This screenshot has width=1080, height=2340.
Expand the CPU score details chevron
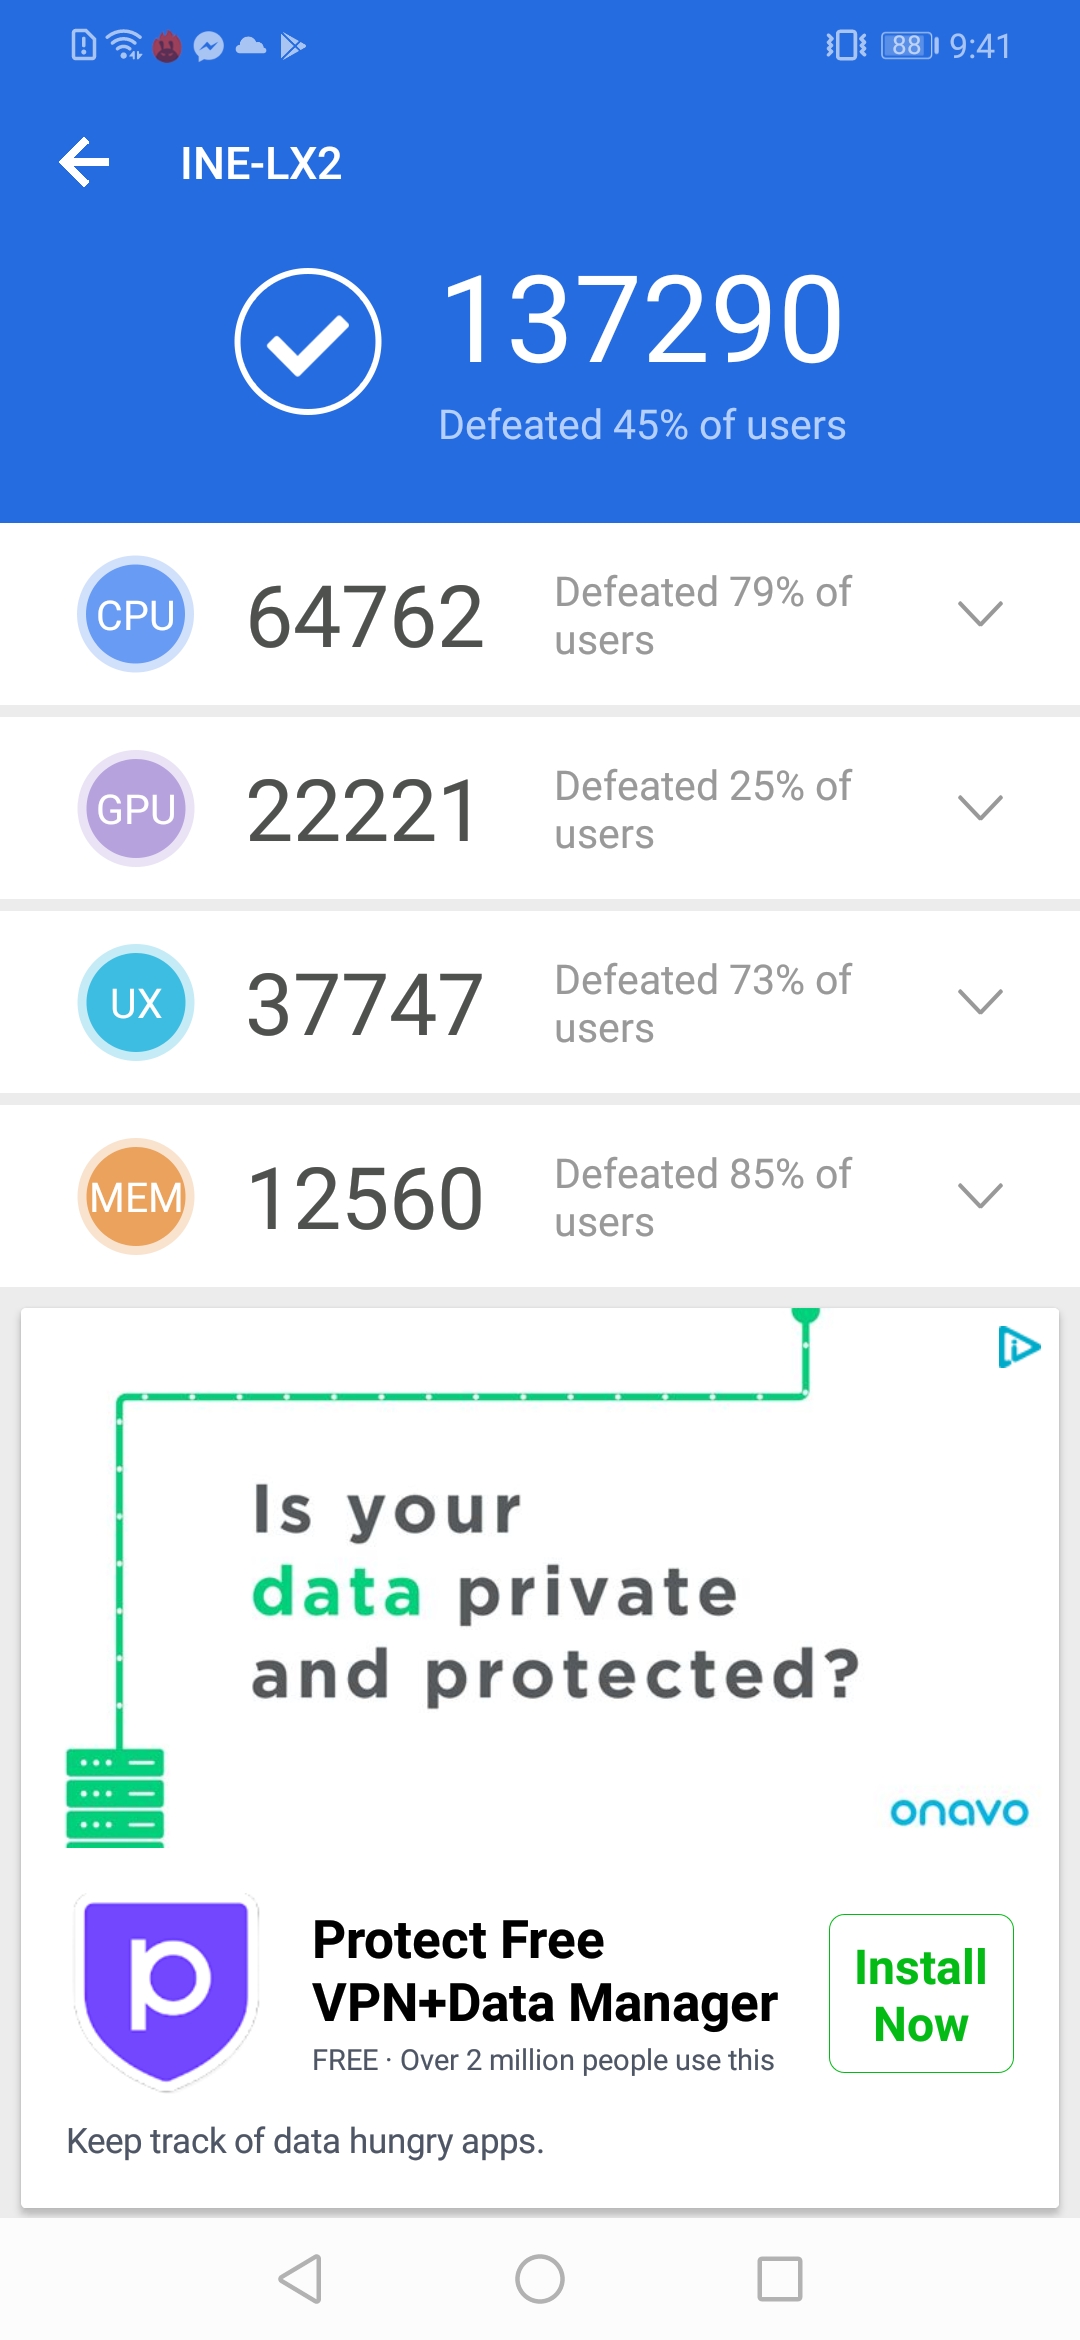[x=980, y=613]
